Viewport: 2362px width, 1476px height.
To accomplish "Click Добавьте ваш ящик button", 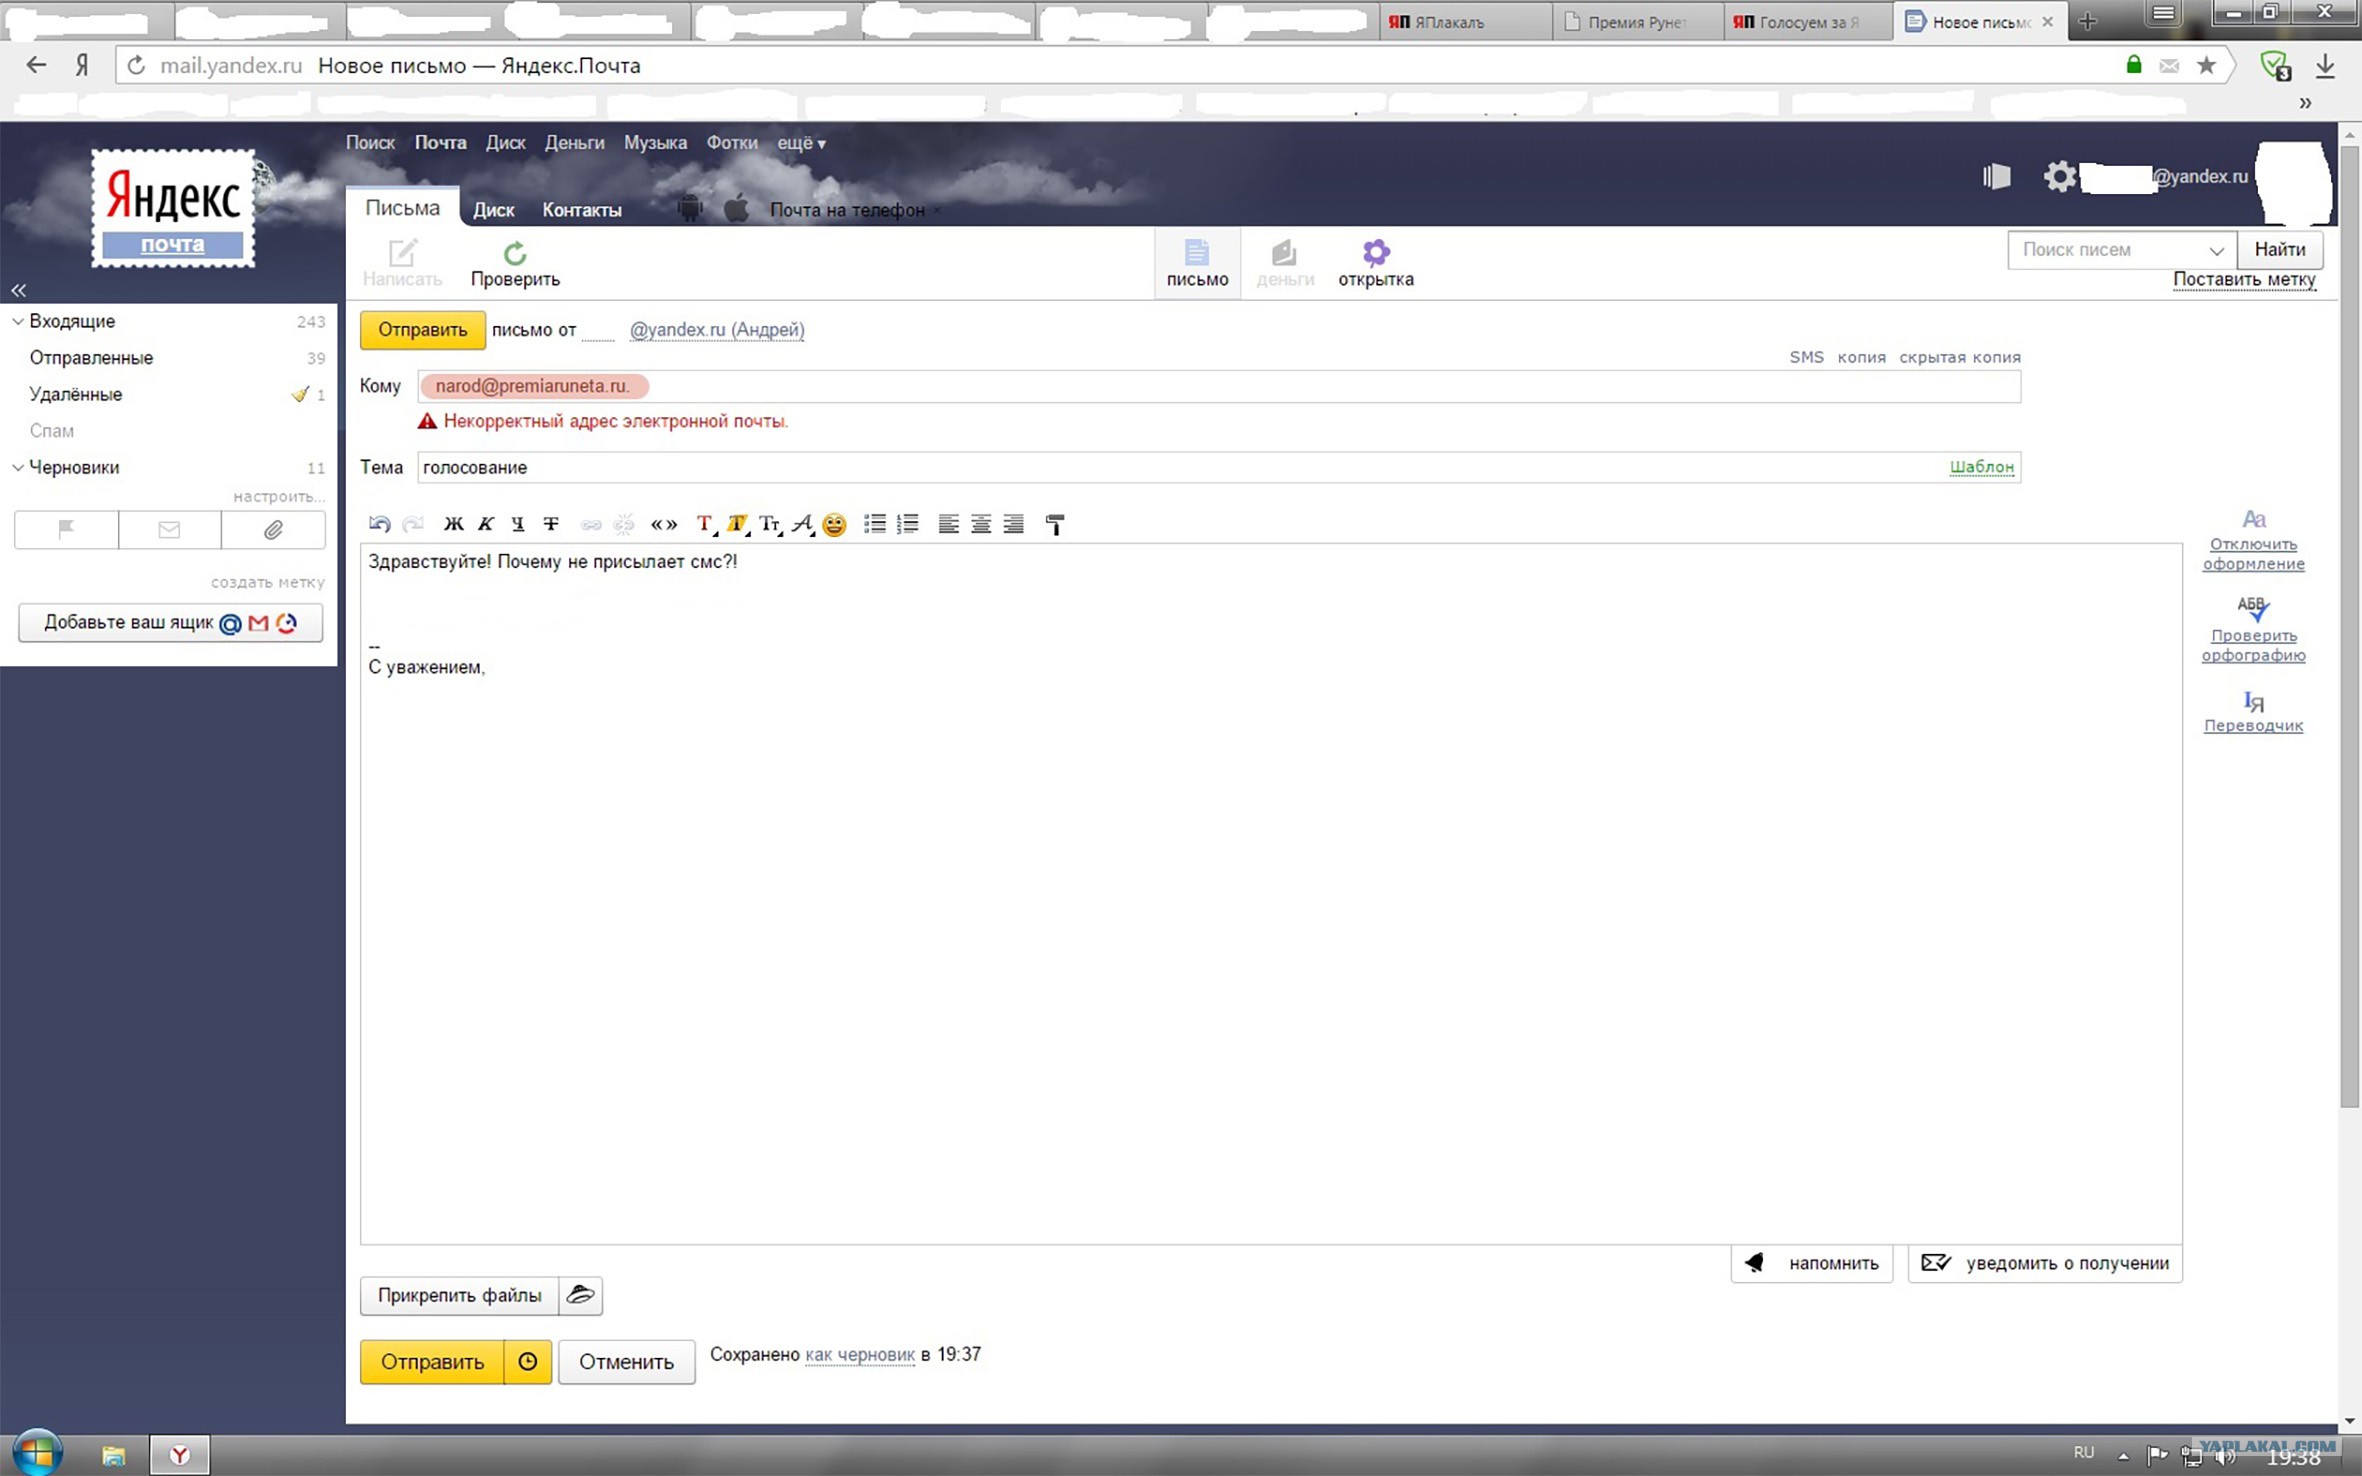I will point(170,623).
